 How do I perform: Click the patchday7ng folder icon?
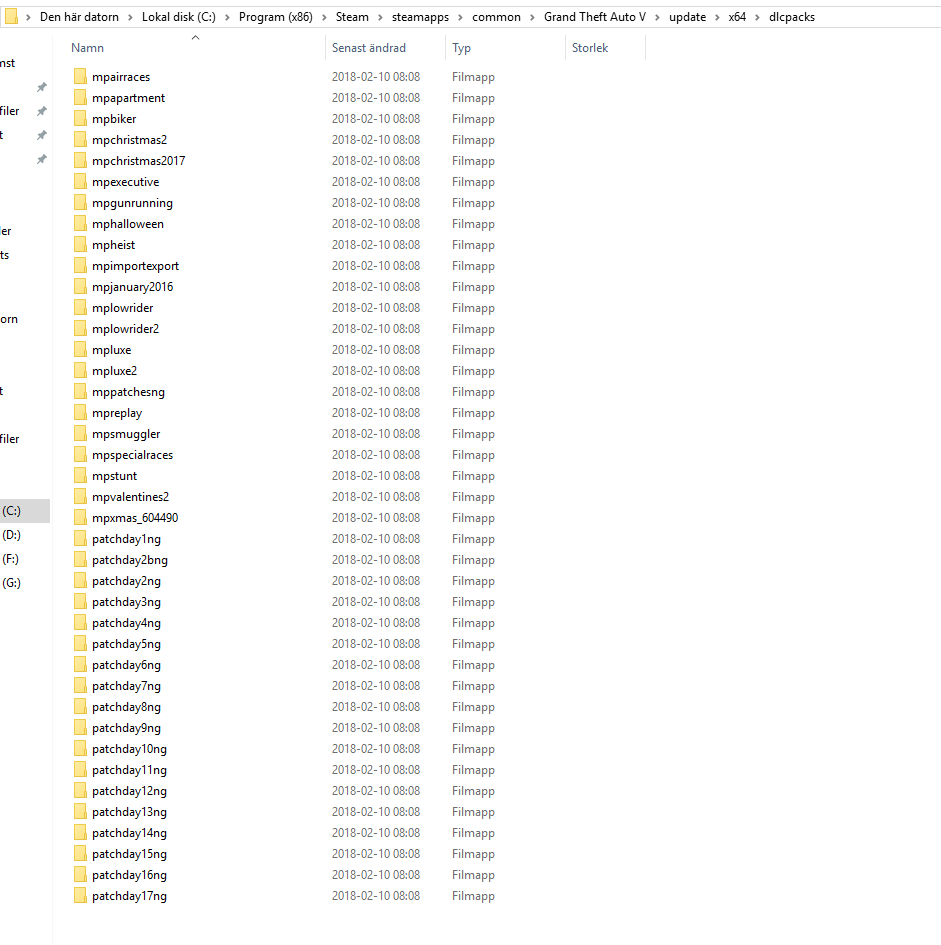pyautogui.click(x=80, y=685)
